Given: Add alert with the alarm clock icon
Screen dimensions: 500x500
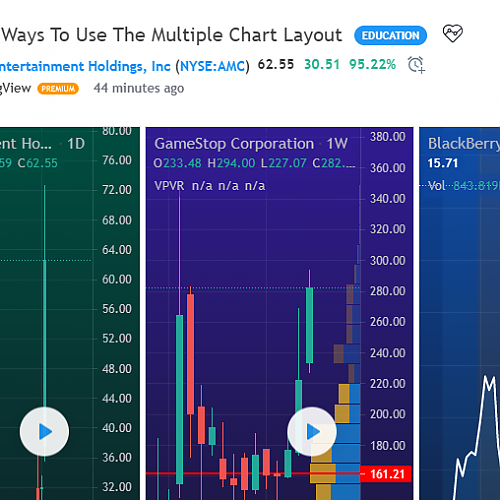Looking at the screenshot, I should pos(416,65).
